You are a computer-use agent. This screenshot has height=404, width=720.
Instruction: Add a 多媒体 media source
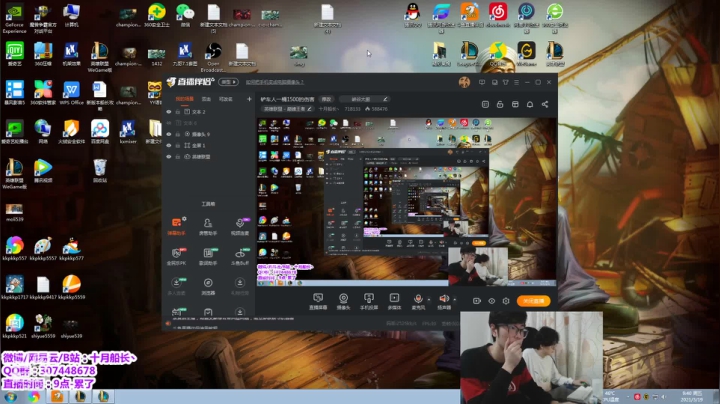[394, 301]
